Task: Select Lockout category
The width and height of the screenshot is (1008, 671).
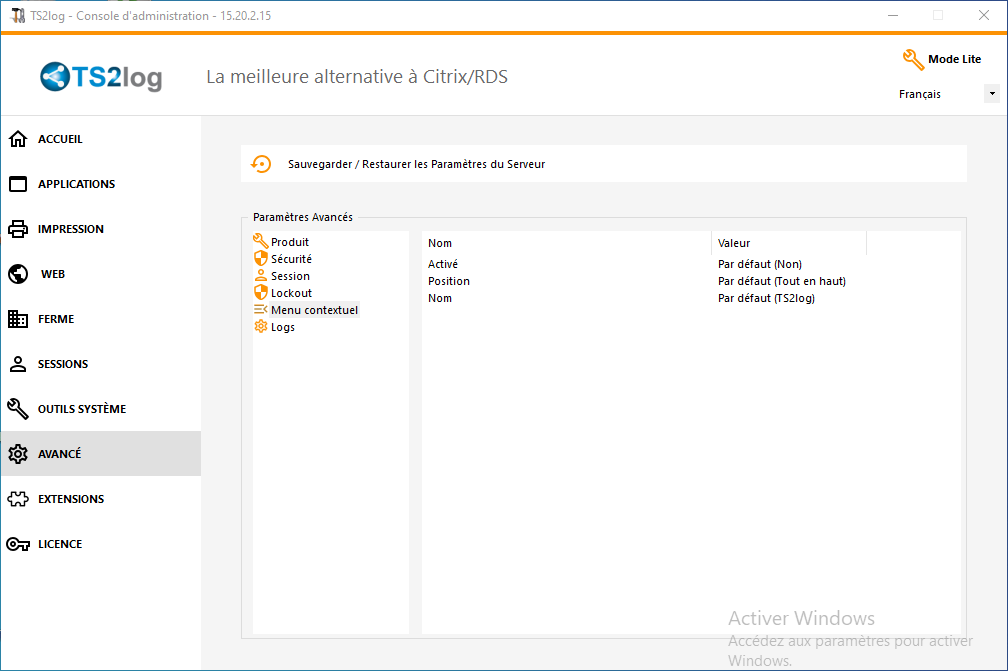Action: point(291,293)
